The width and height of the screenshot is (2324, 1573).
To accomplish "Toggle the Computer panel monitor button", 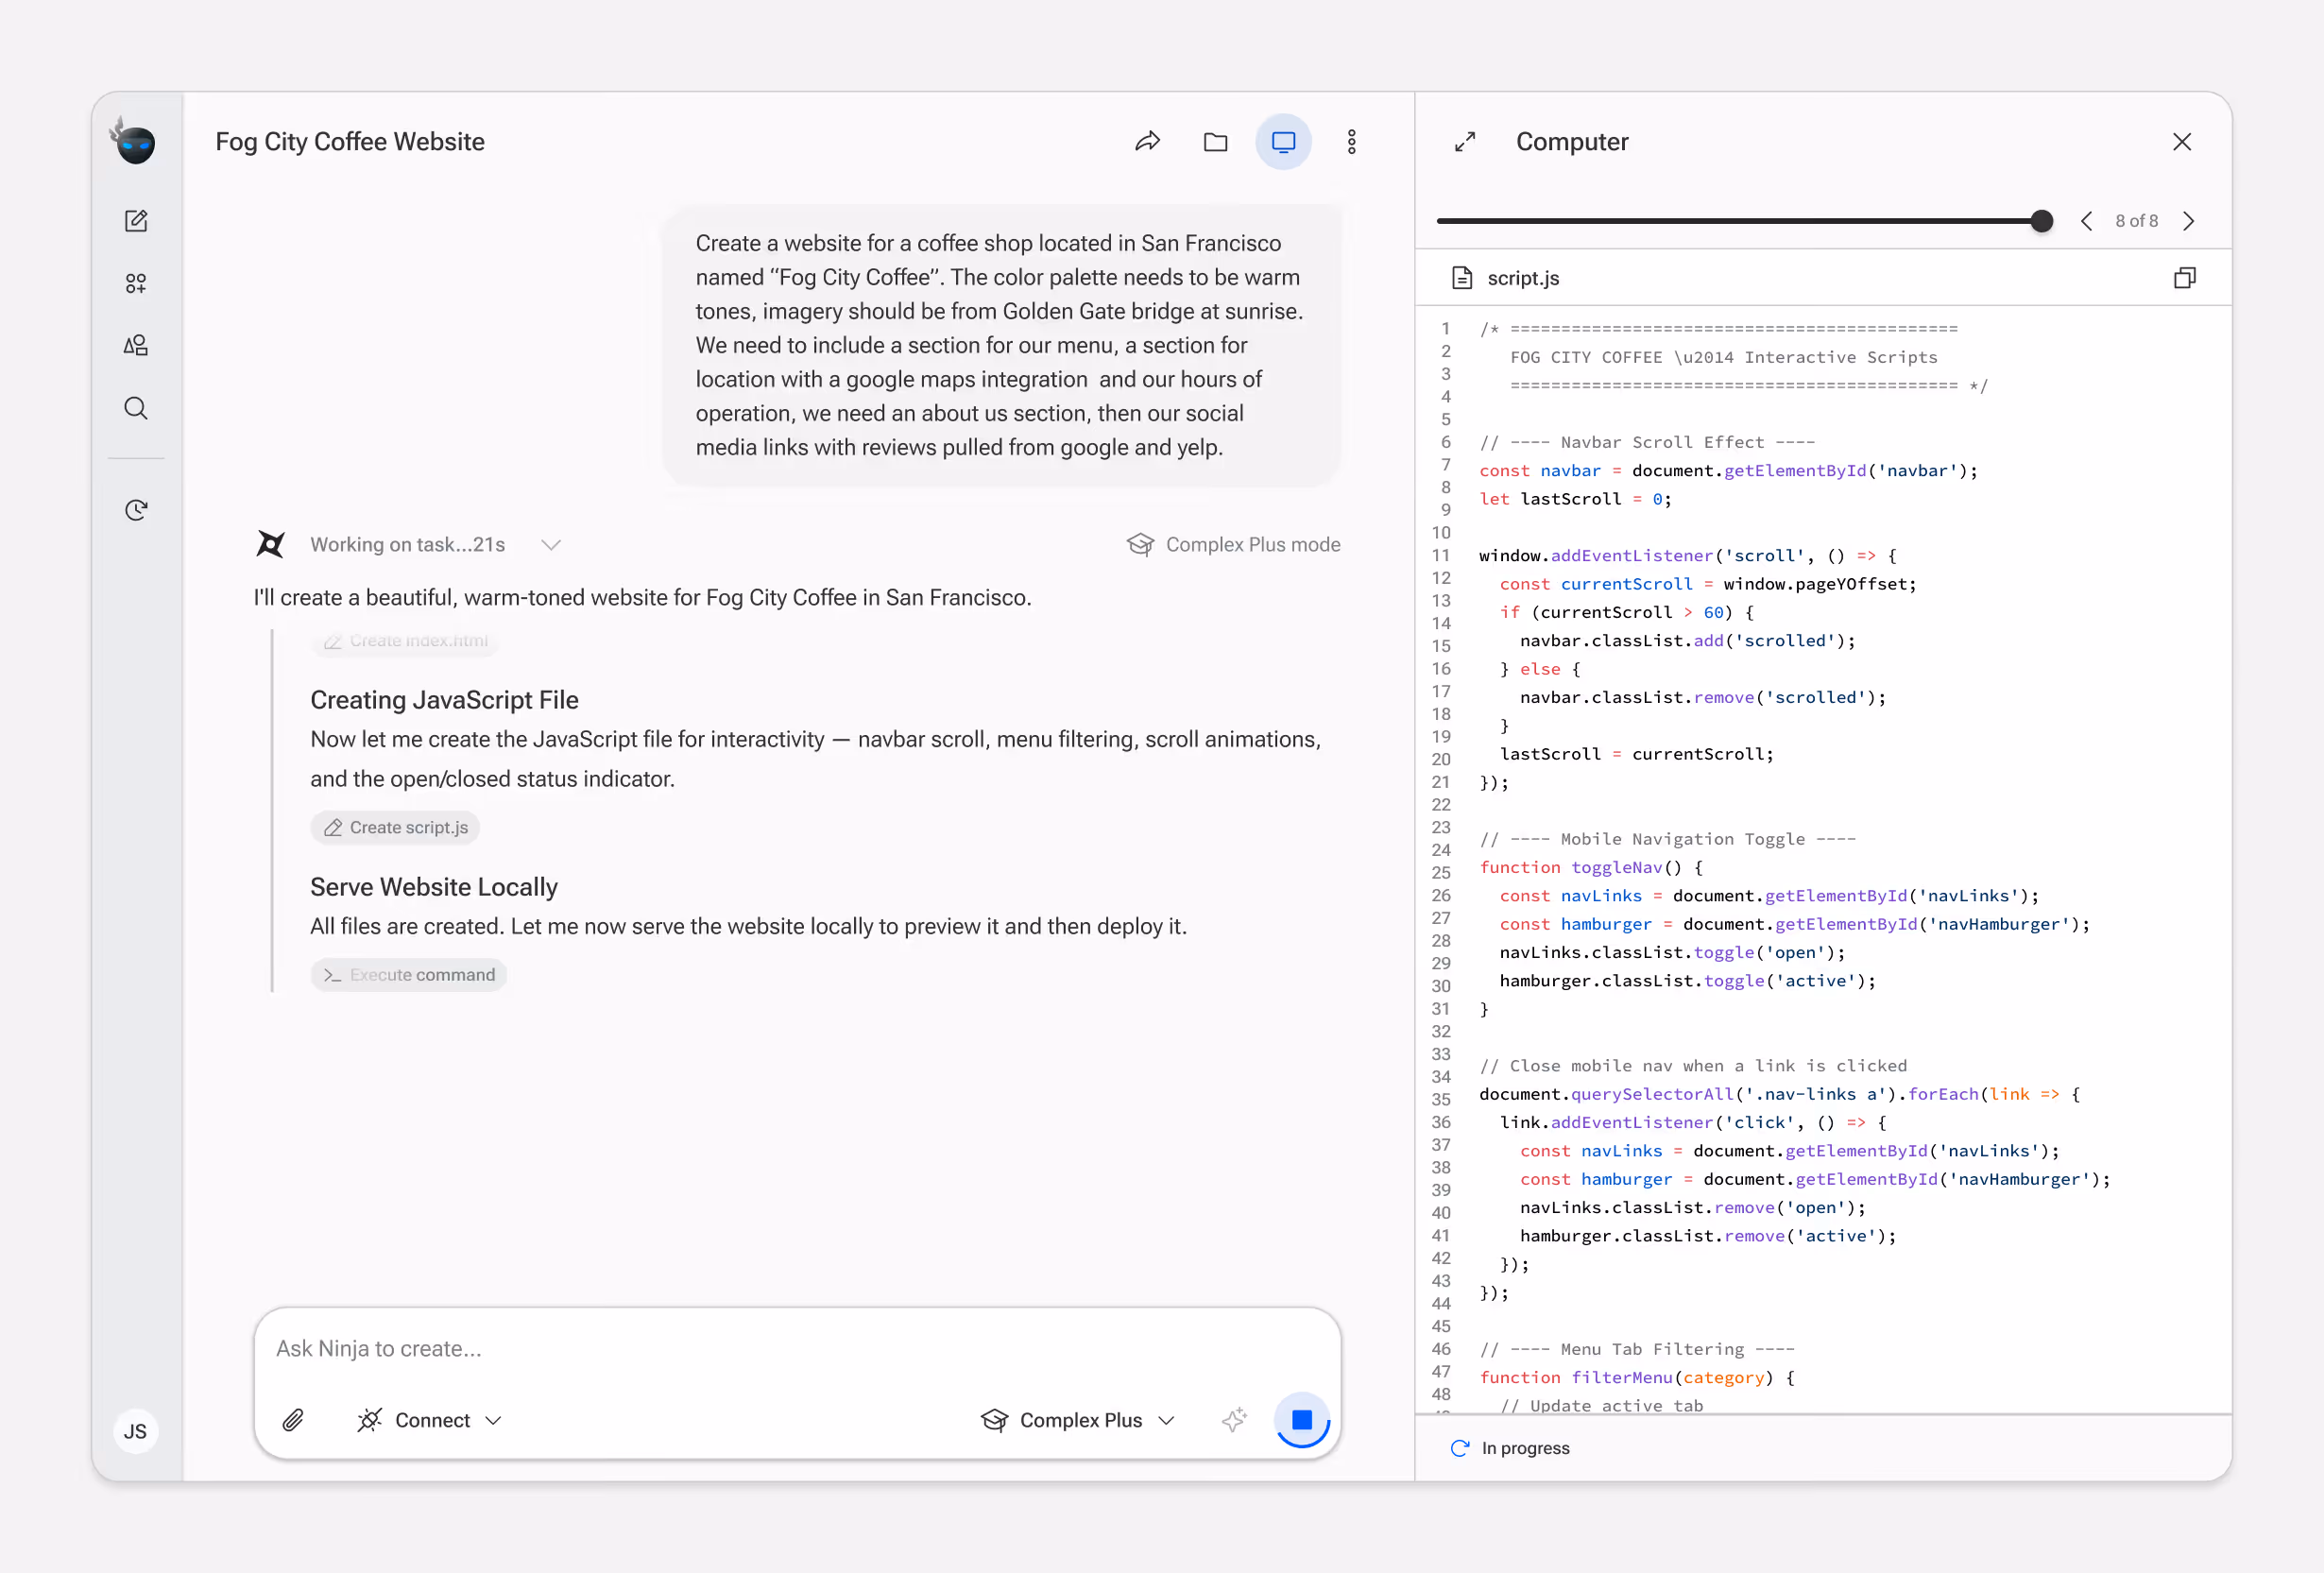I will (x=1283, y=142).
